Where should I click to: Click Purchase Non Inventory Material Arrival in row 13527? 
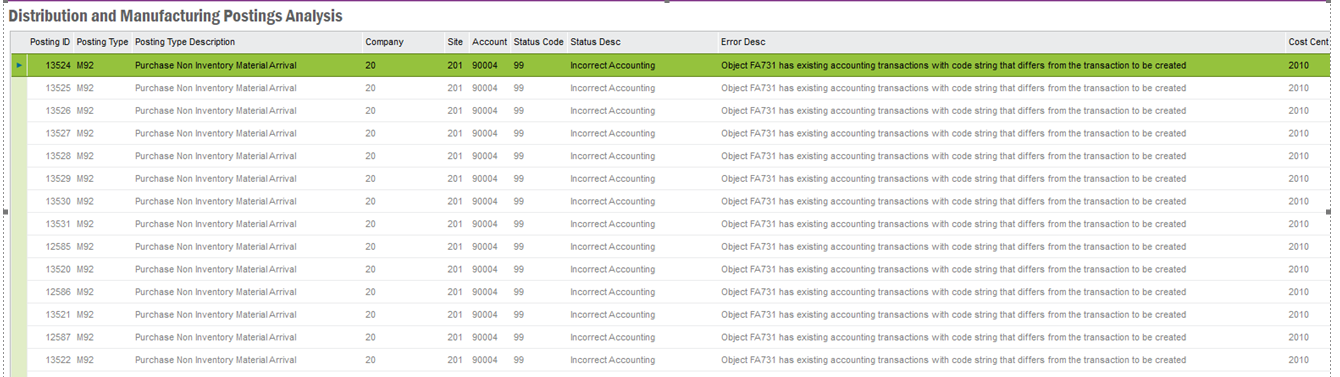click(x=215, y=133)
